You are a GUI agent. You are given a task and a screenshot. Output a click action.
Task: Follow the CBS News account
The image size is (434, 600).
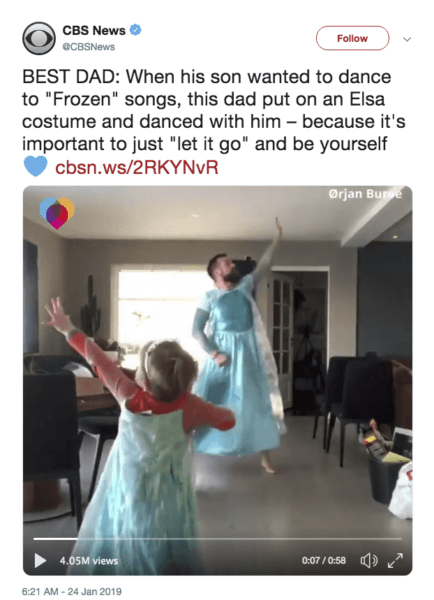click(352, 38)
